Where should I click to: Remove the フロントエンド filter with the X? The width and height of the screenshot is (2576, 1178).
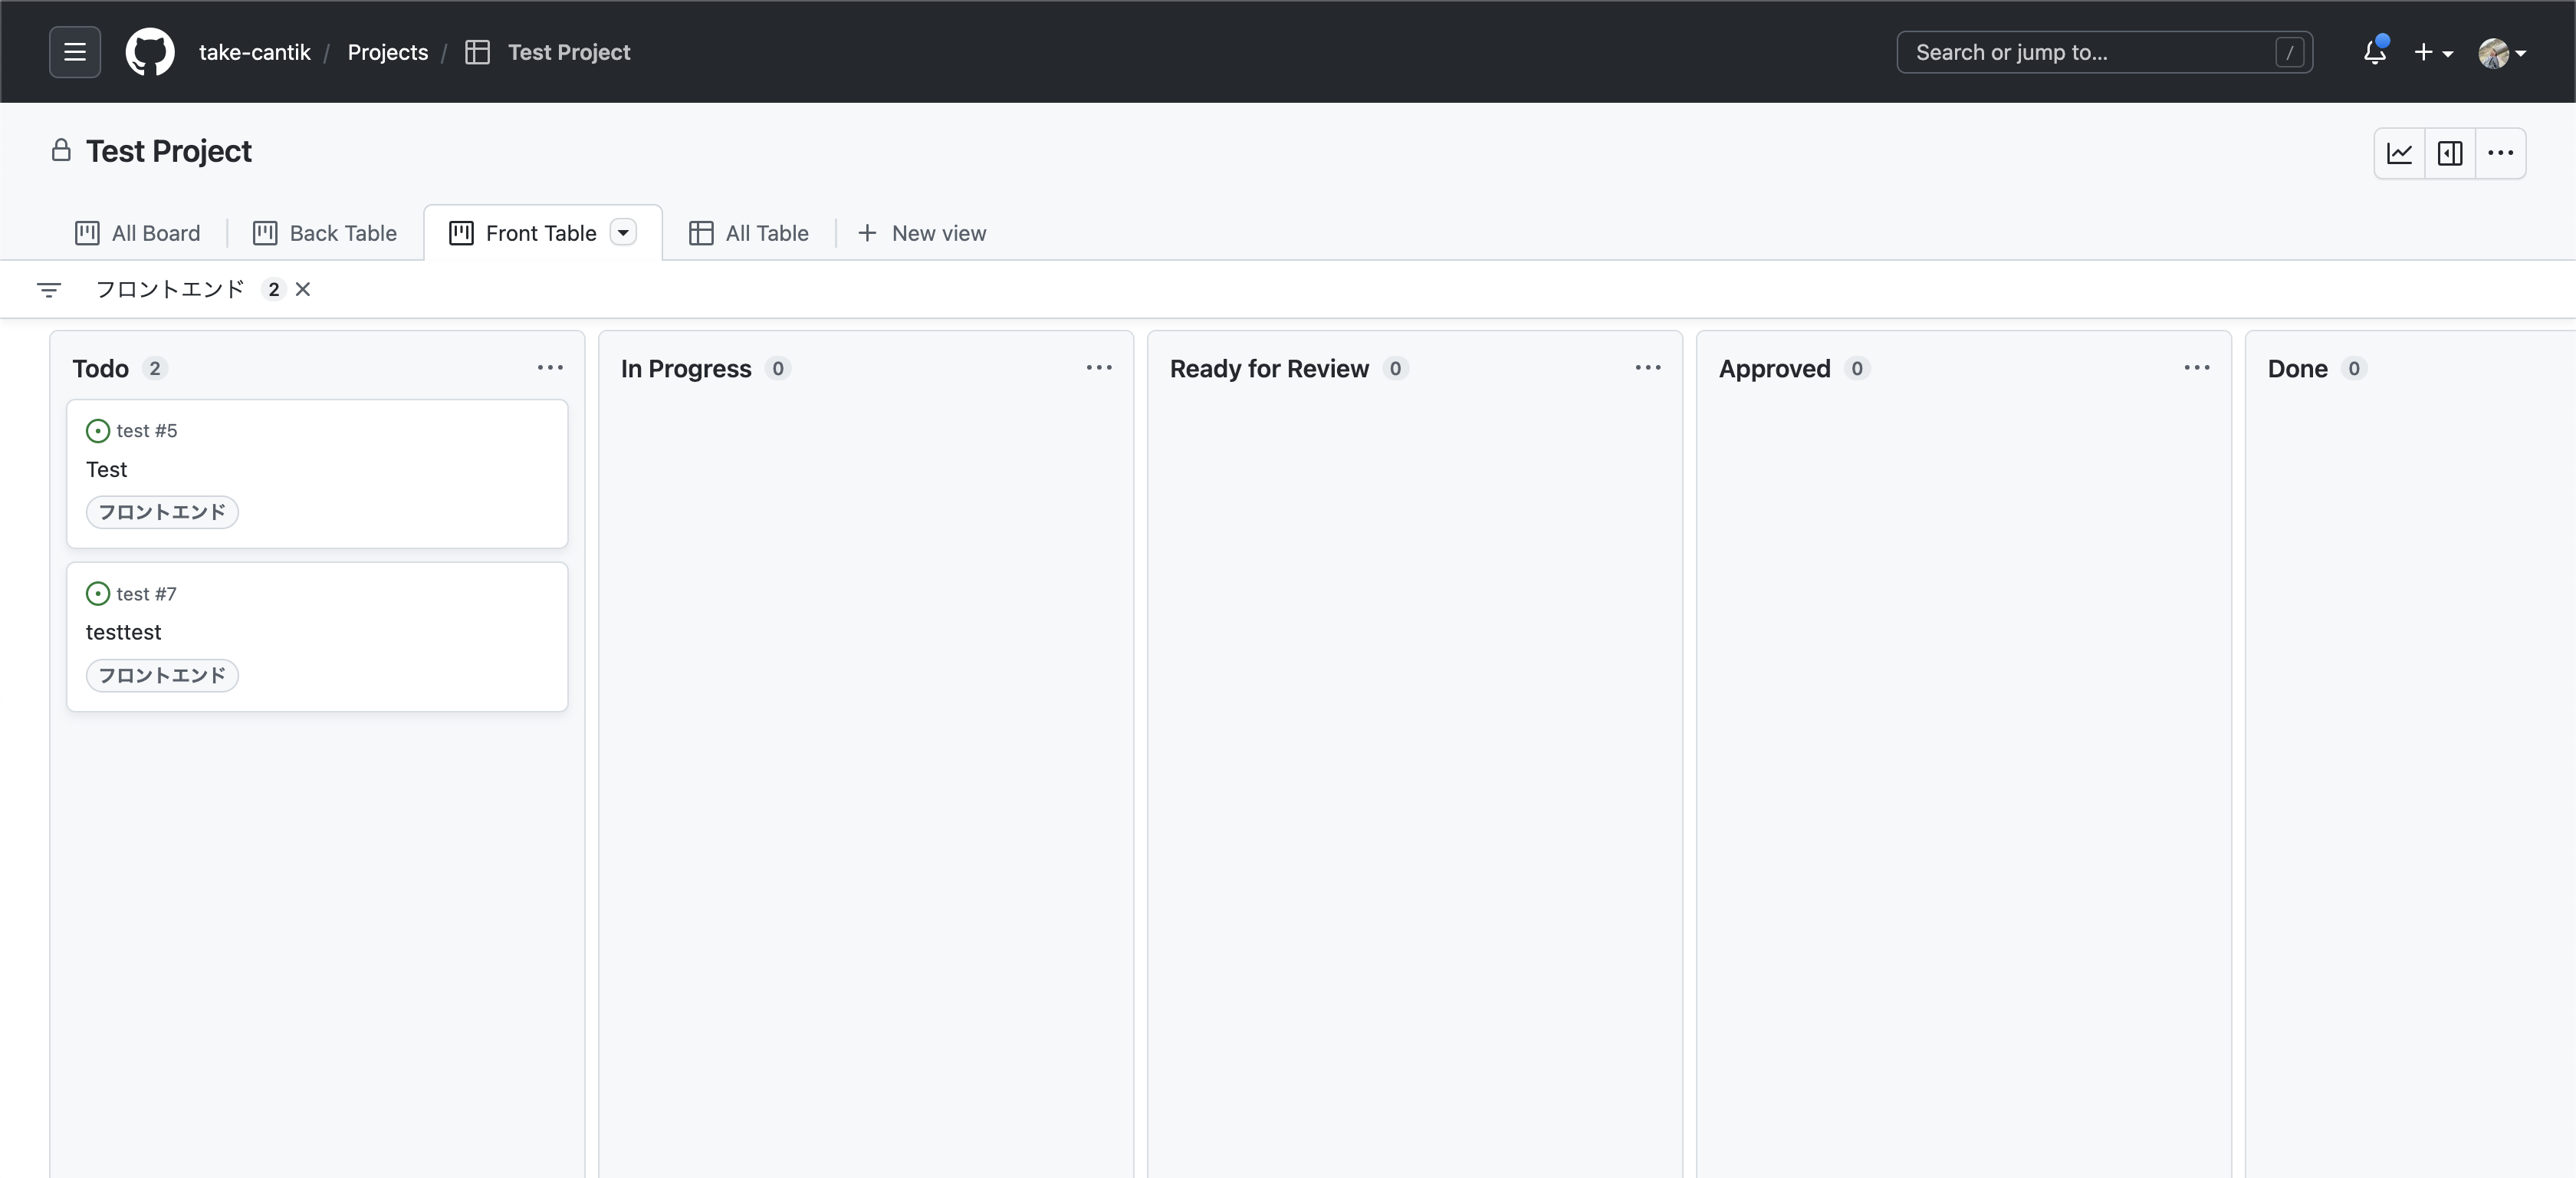pos(303,289)
